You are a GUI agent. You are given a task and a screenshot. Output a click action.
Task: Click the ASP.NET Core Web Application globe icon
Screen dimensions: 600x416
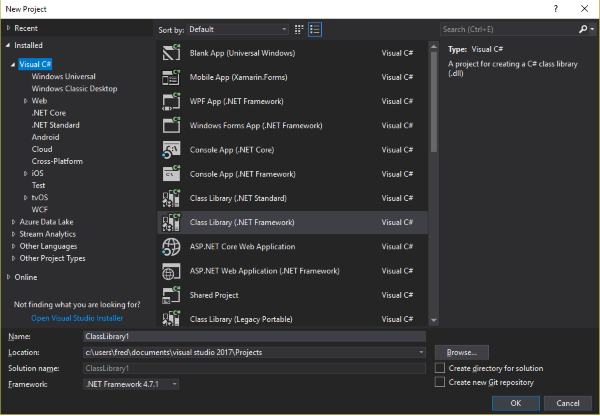coord(171,246)
